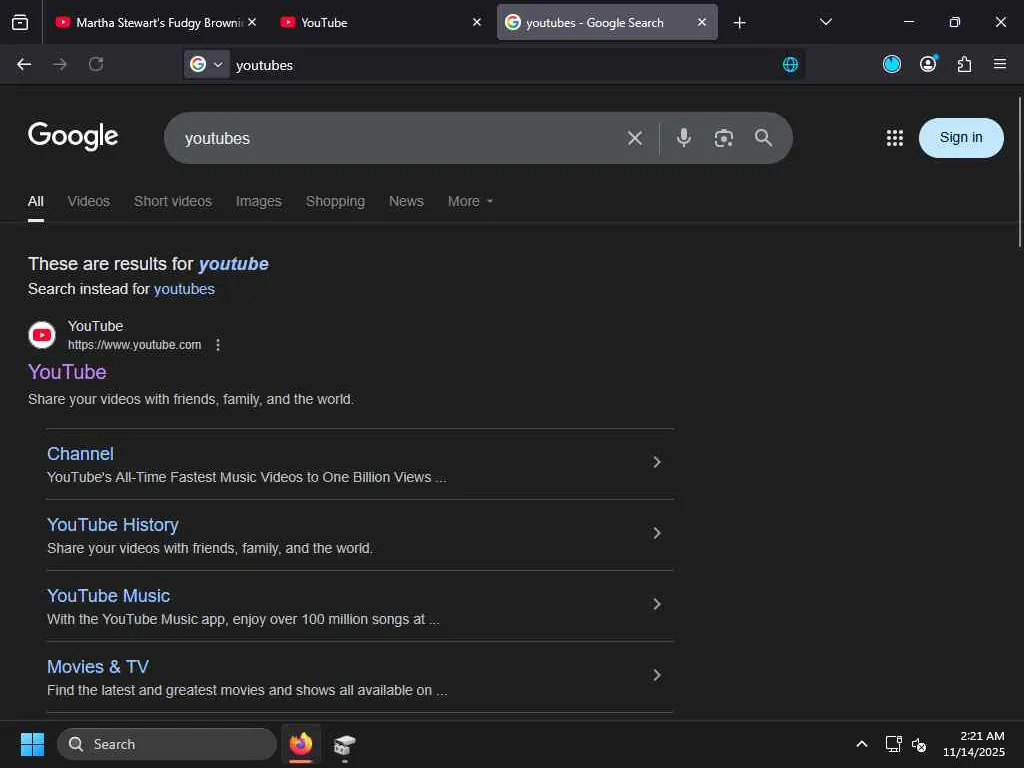Image resolution: width=1024 pixels, height=768 pixels.
Task: Click the Firefox taskbar icon
Action: [x=301, y=744]
